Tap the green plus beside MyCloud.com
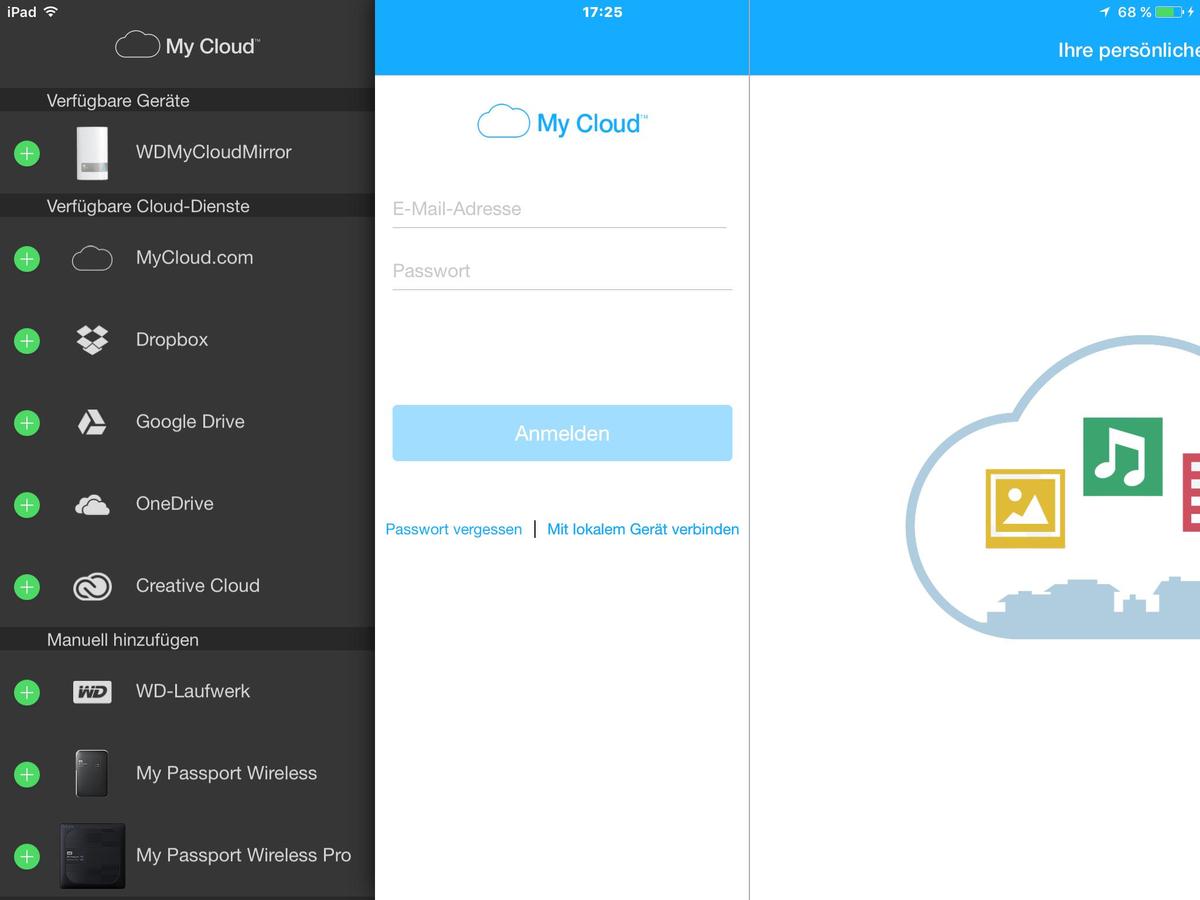 [x=27, y=259]
